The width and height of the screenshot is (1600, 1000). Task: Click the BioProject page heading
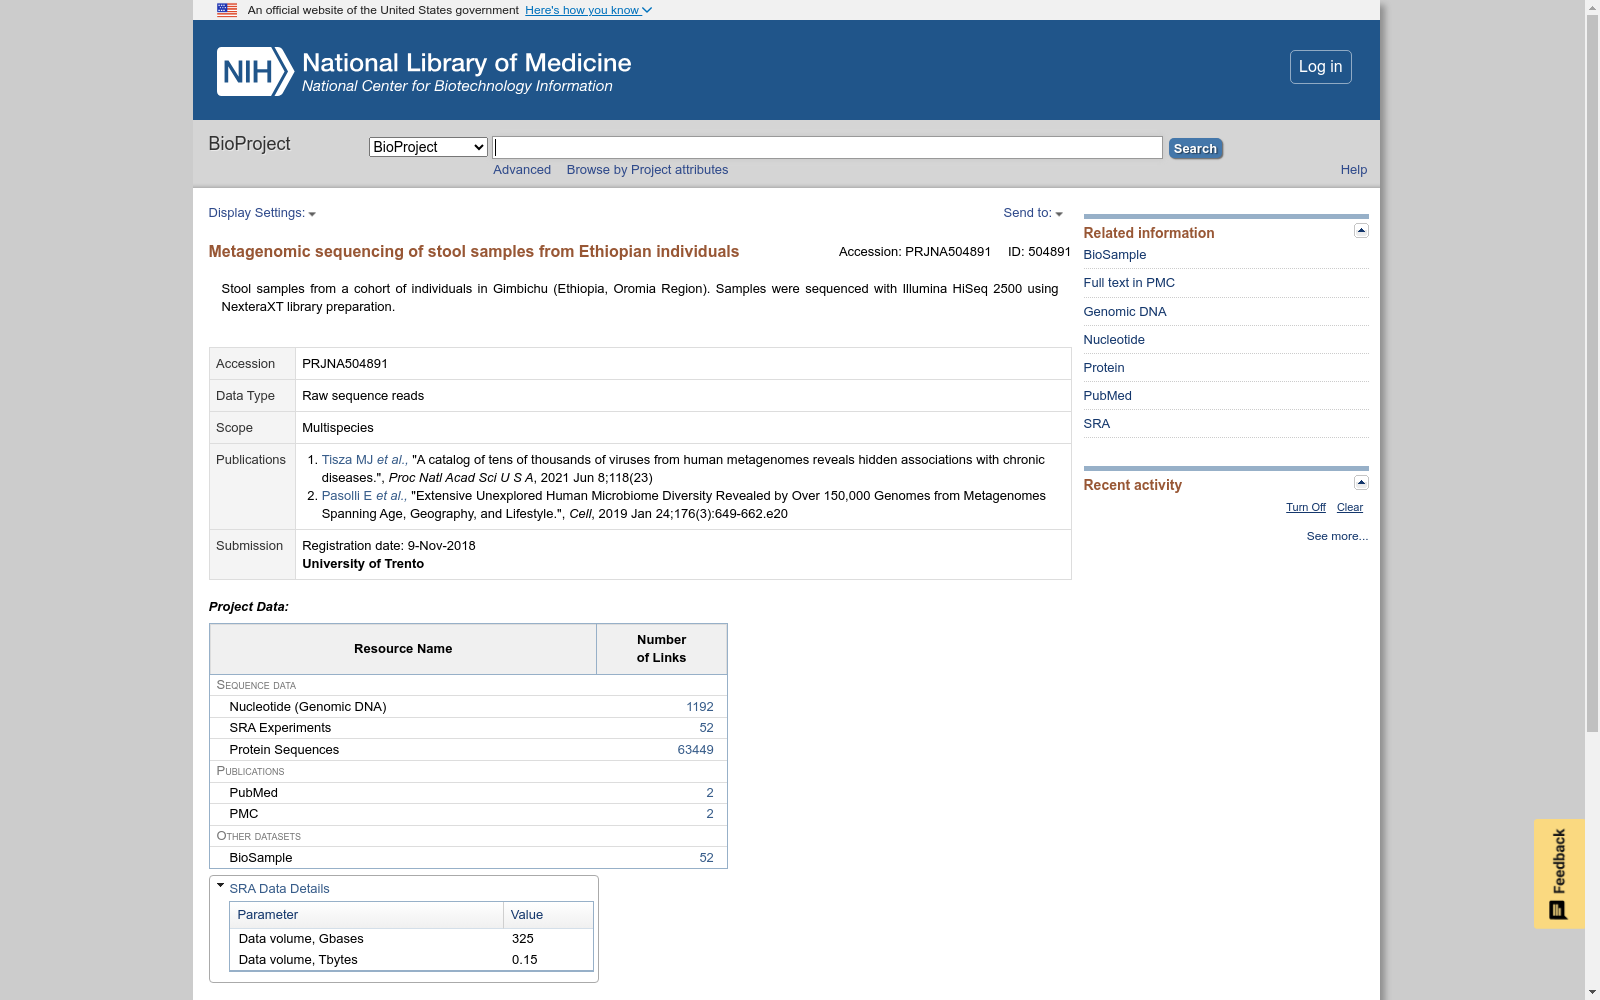coord(249,144)
